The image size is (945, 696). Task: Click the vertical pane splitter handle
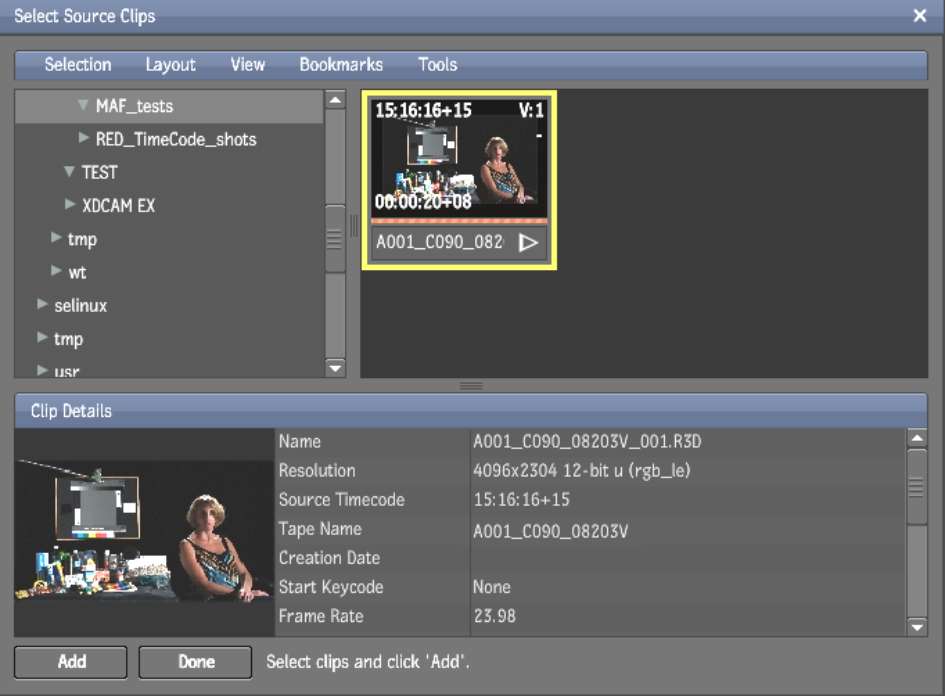pos(352,225)
